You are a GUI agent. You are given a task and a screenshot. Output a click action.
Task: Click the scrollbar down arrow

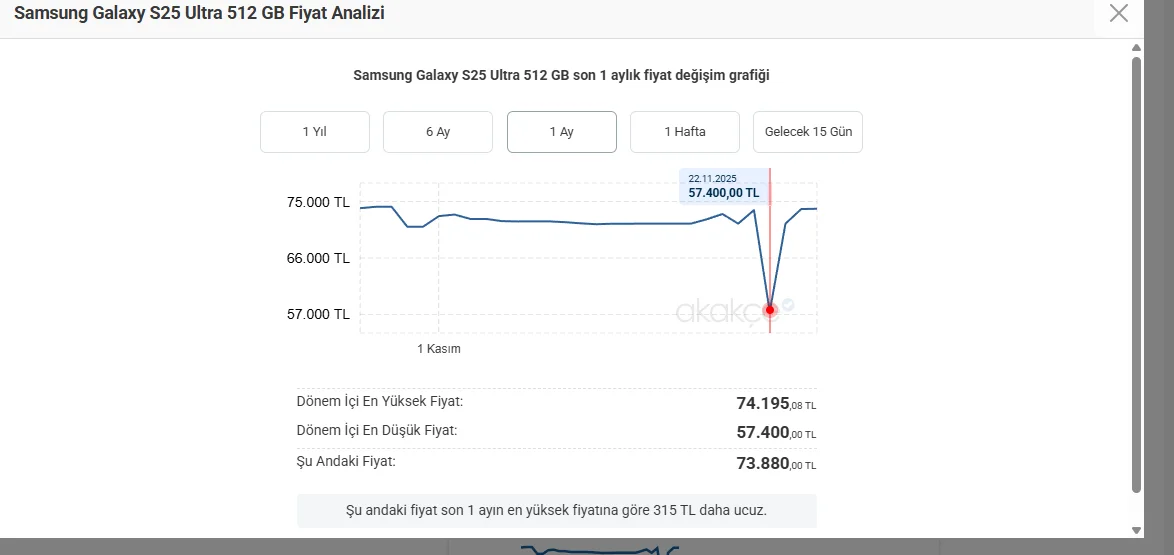(x=1136, y=529)
